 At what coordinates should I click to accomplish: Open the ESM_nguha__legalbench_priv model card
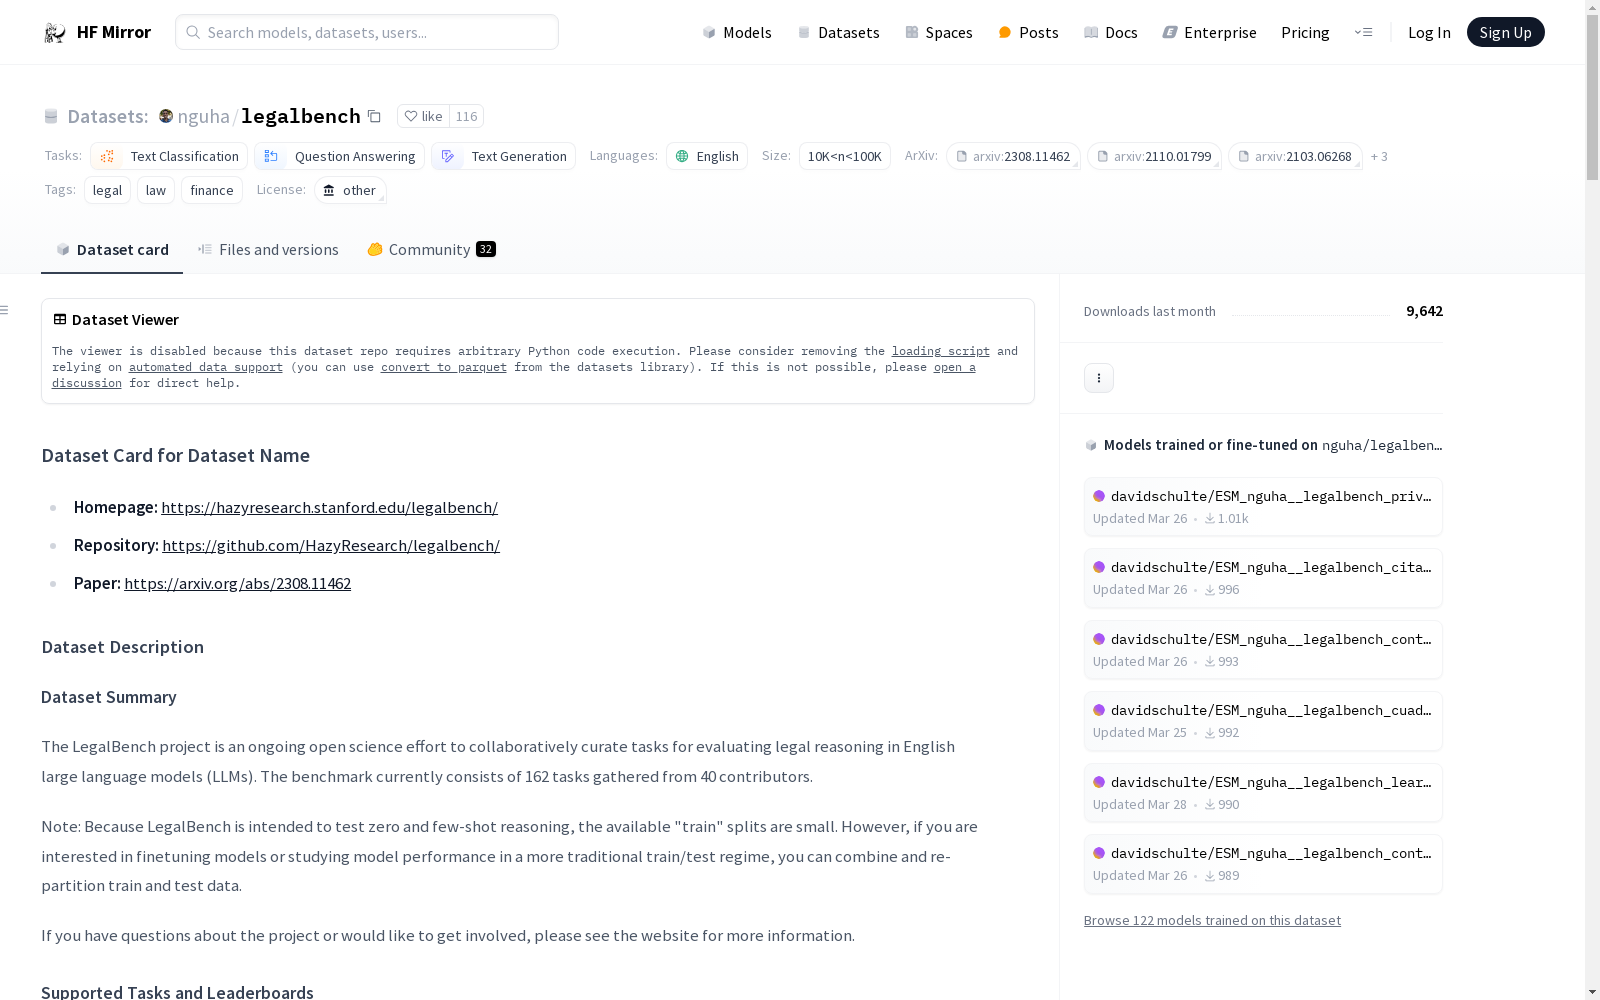click(x=1263, y=507)
